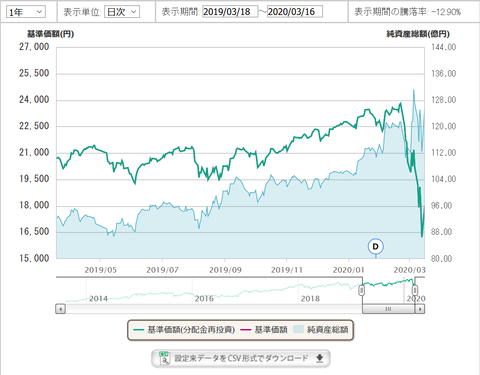Click the 2019/07 x-axis label
The width and height of the screenshot is (480, 375).
click(x=162, y=270)
